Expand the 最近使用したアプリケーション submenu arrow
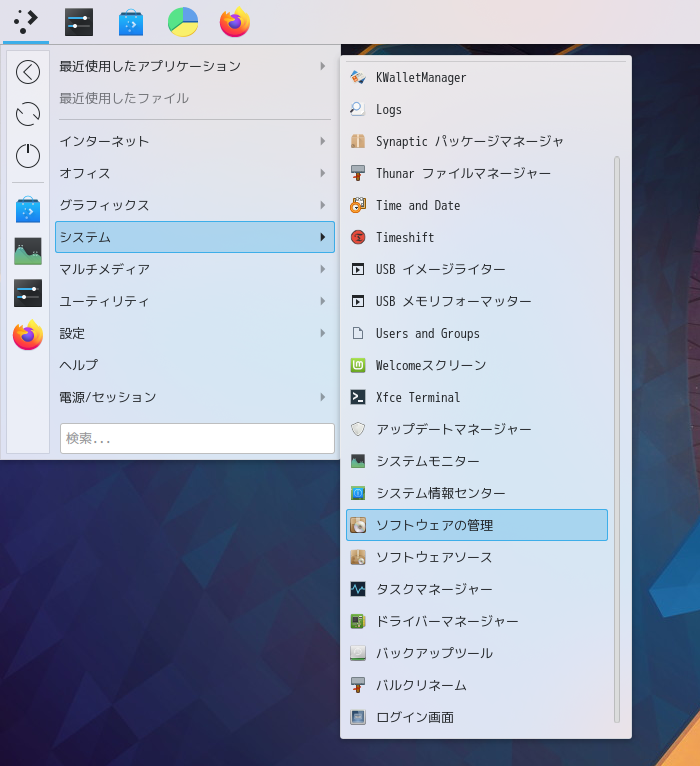 click(x=322, y=66)
